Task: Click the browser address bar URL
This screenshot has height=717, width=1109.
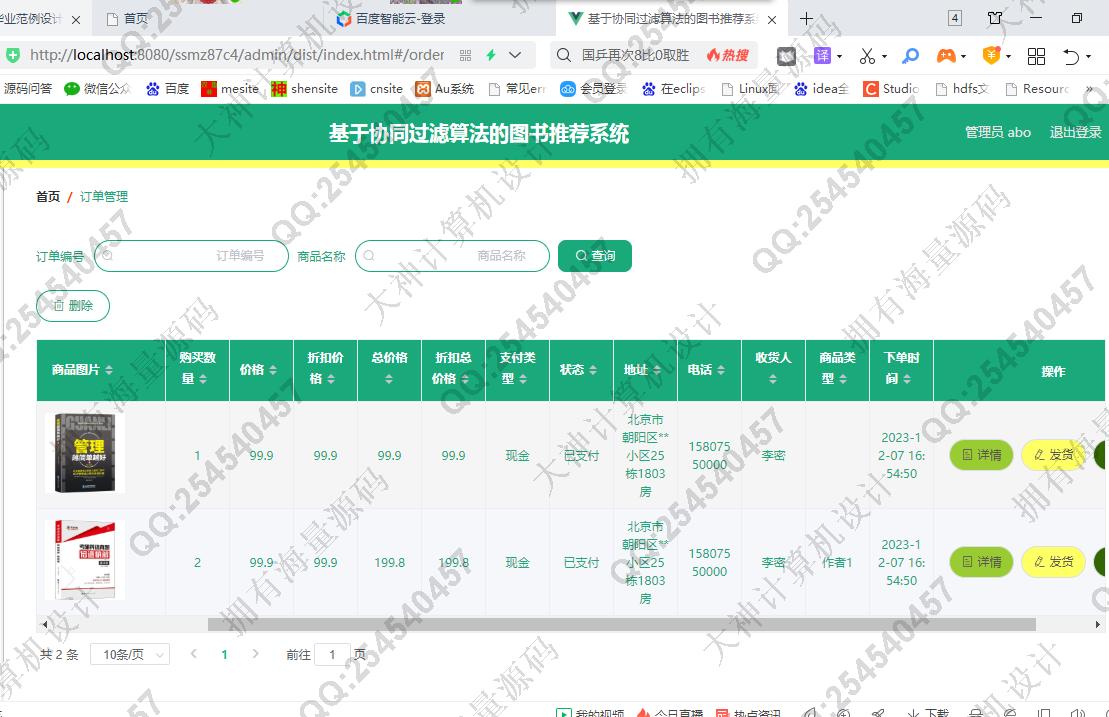Action: 237,55
